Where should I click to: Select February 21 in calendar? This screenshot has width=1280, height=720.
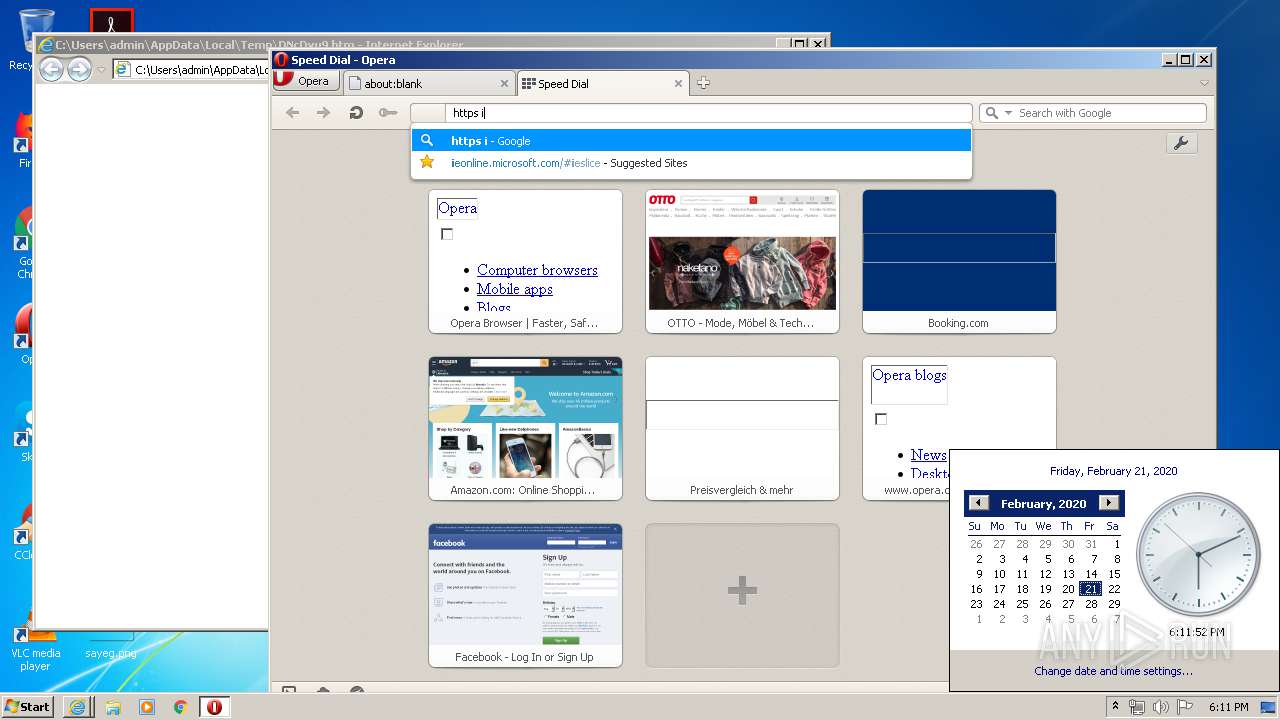[x=1091, y=589]
